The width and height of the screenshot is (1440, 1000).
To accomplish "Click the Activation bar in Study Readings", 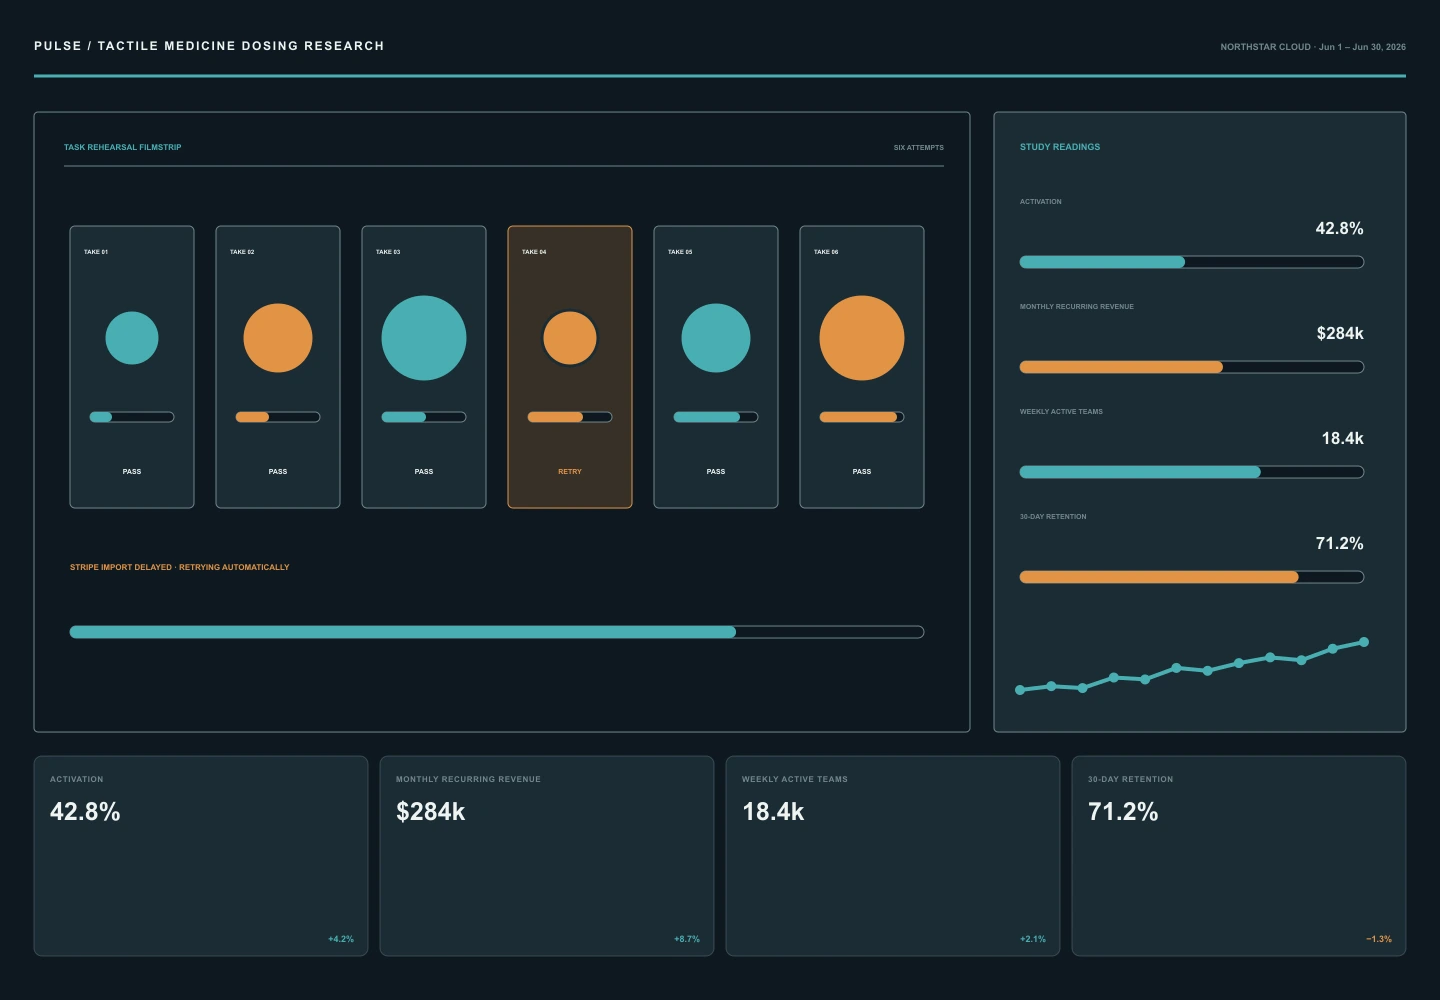I will point(1192,262).
